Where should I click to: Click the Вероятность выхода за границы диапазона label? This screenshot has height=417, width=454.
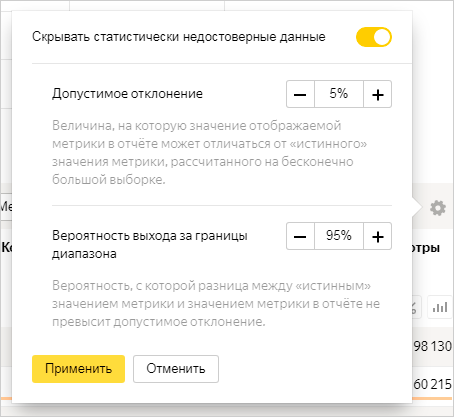150,245
